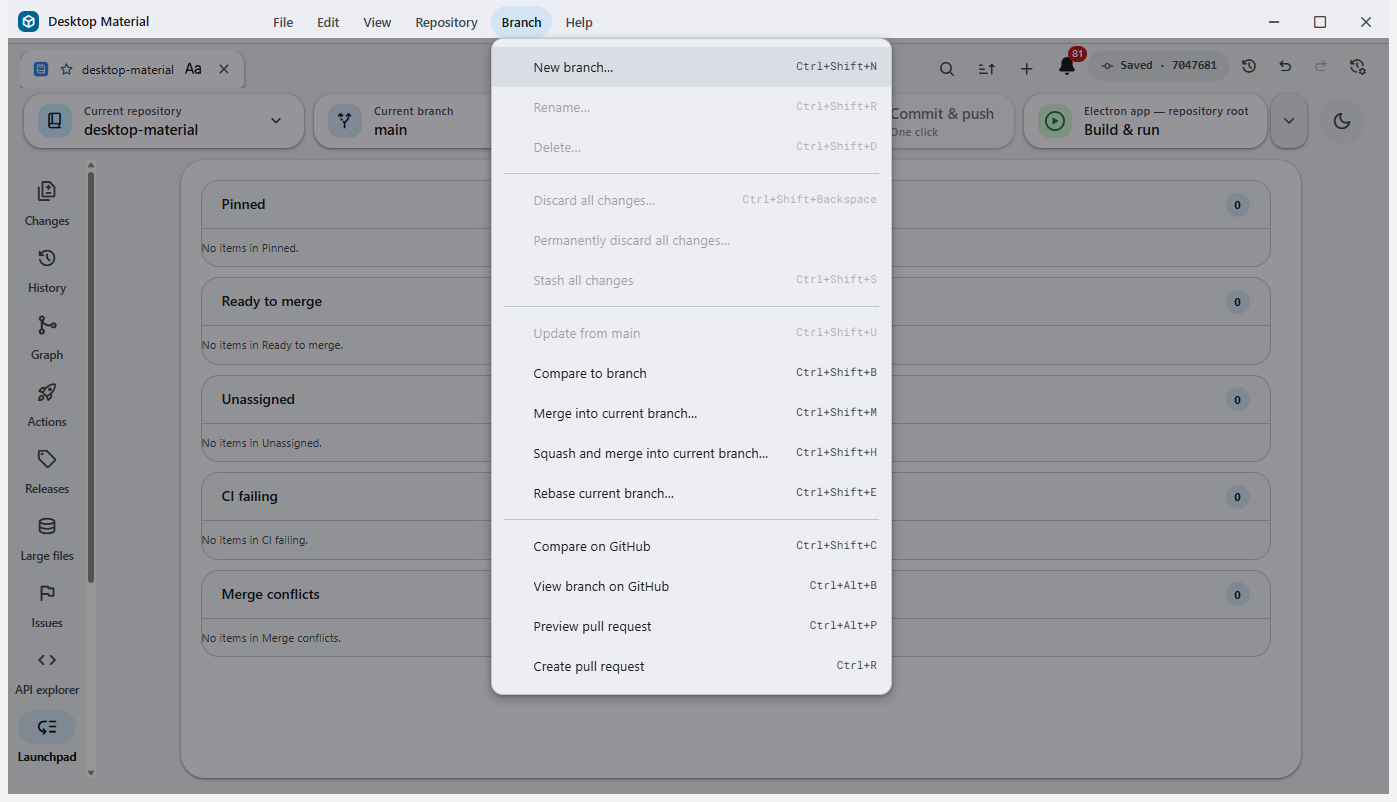
Task: Select the Launchpad sidebar icon
Action: tap(47, 727)
